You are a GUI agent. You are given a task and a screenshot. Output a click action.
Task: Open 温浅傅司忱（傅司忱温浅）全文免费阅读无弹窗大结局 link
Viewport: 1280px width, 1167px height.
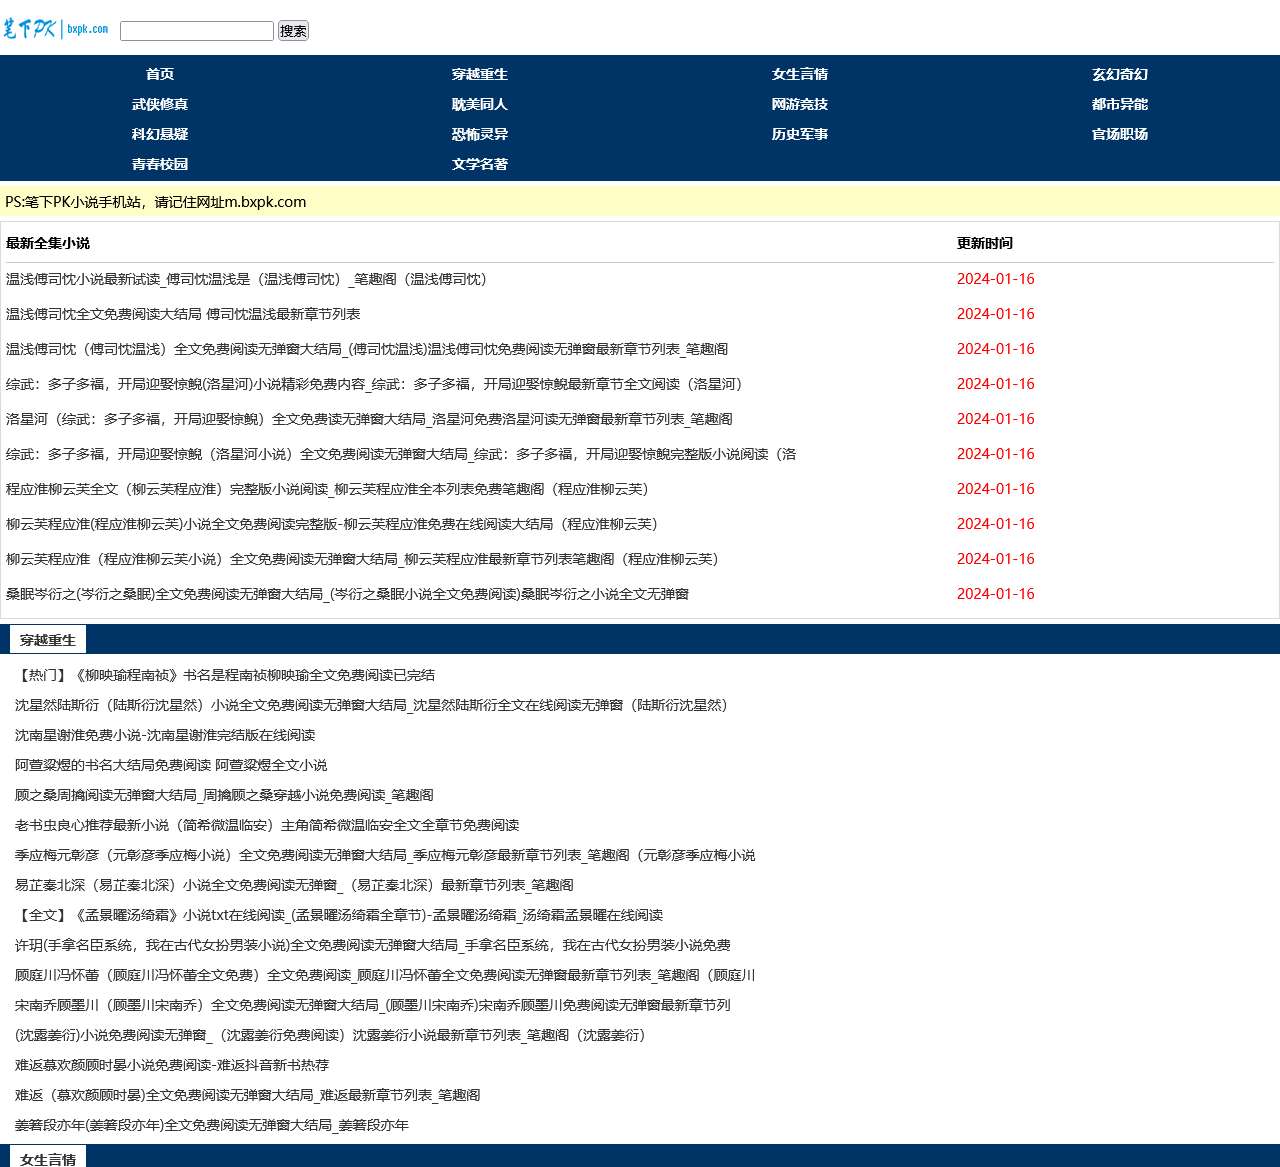(367, 349)
